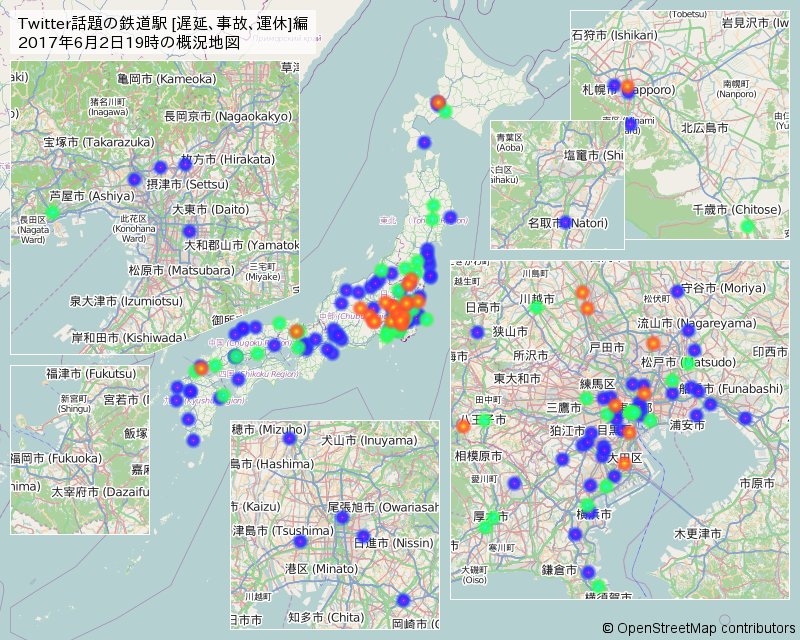800x640 pixels.
Task: Click the OpenStreetMap contributors attribution link
Action: [699, 628]
